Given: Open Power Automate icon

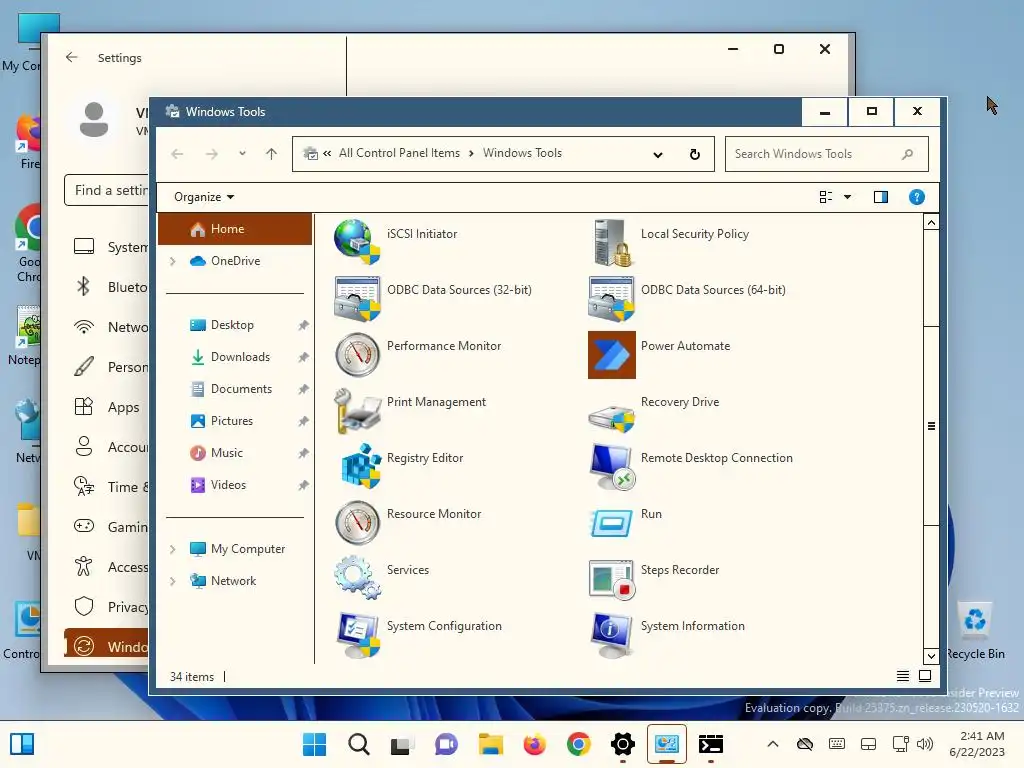Looking at the screenshot, I should click(x=611, y=355).
